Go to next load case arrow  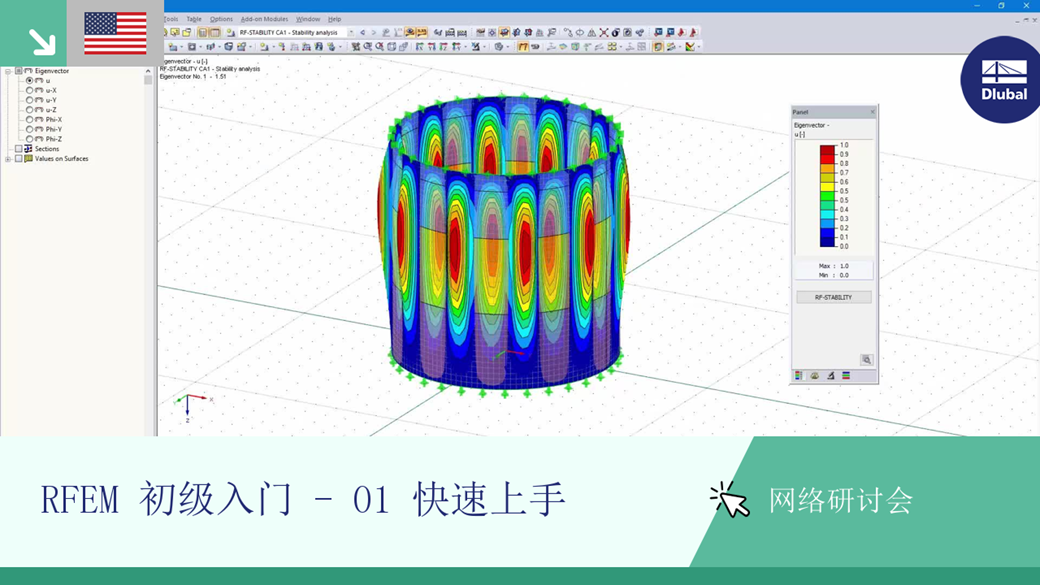point(373,32)
